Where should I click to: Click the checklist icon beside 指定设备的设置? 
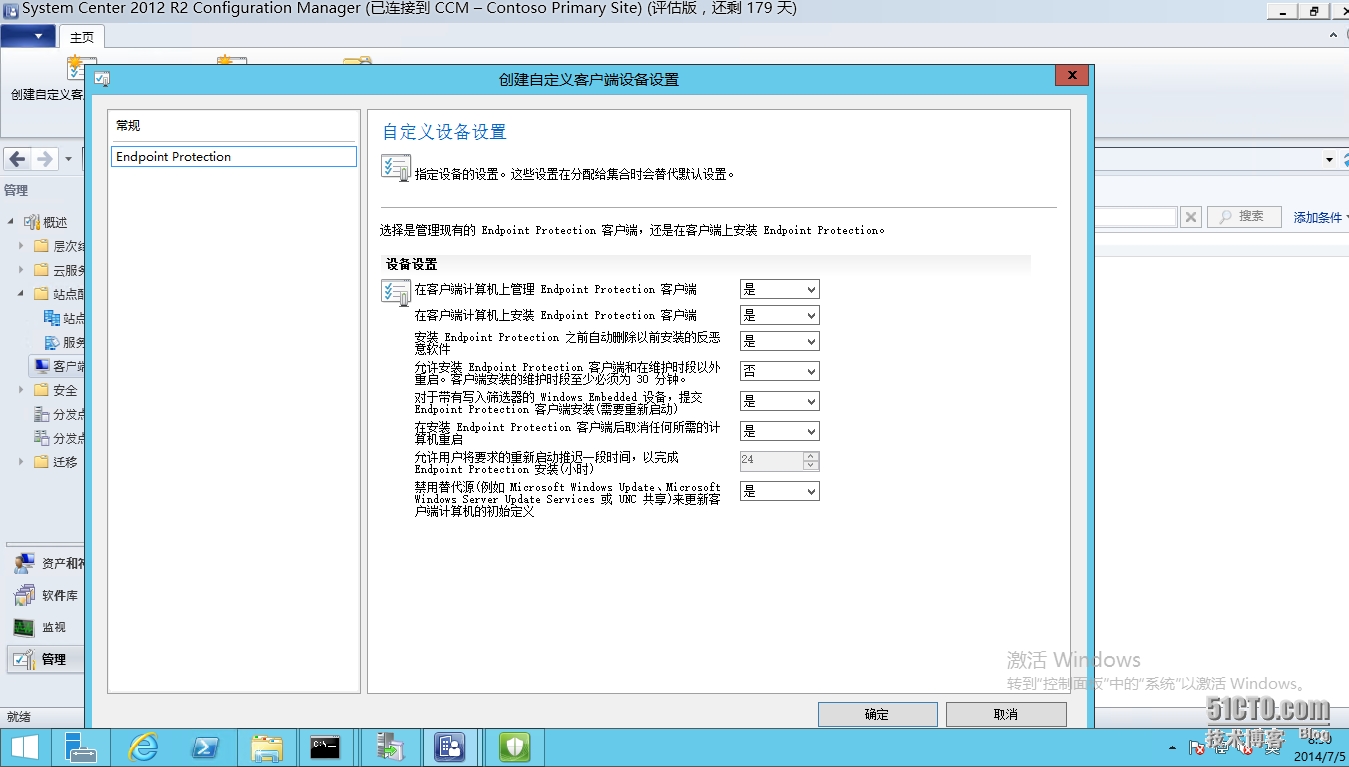point(396,168)
